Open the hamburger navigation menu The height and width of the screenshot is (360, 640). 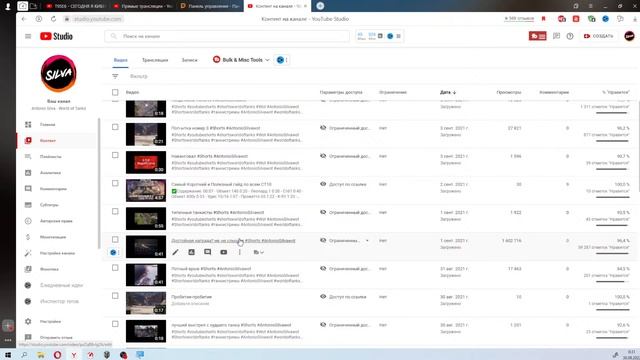pyautogui.click(x=28, y=36)
